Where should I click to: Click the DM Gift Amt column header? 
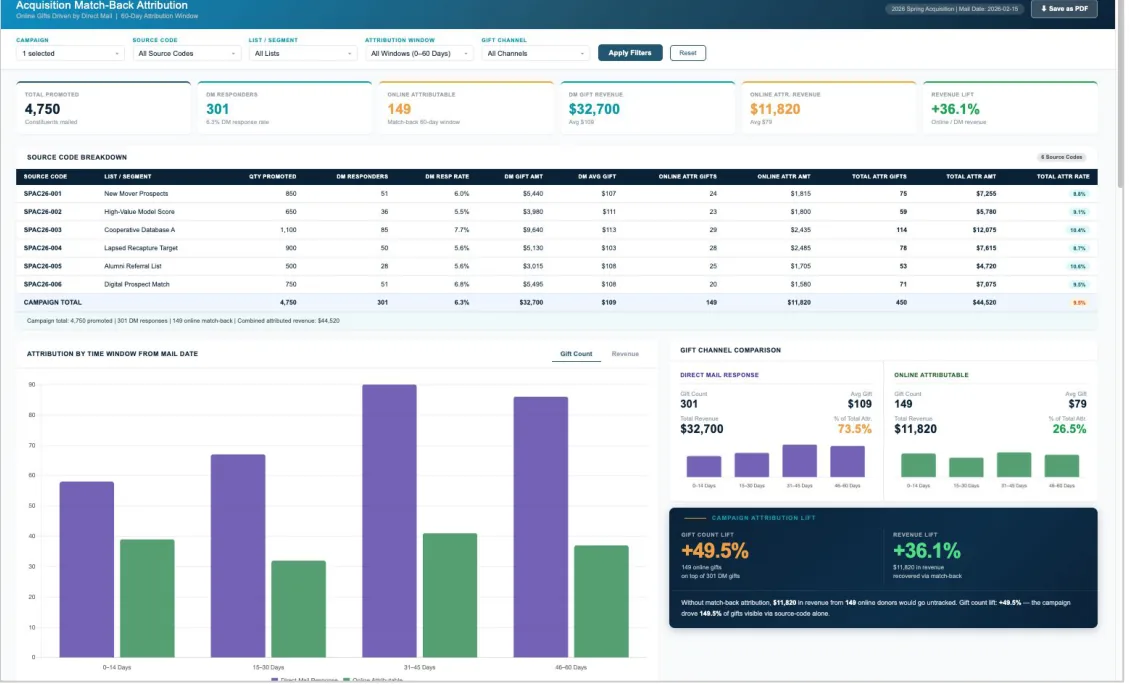523,177
